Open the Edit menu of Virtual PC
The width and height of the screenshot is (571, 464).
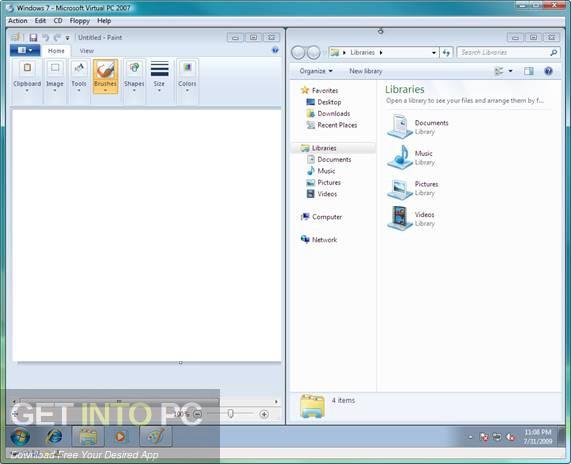coord(40,21)
